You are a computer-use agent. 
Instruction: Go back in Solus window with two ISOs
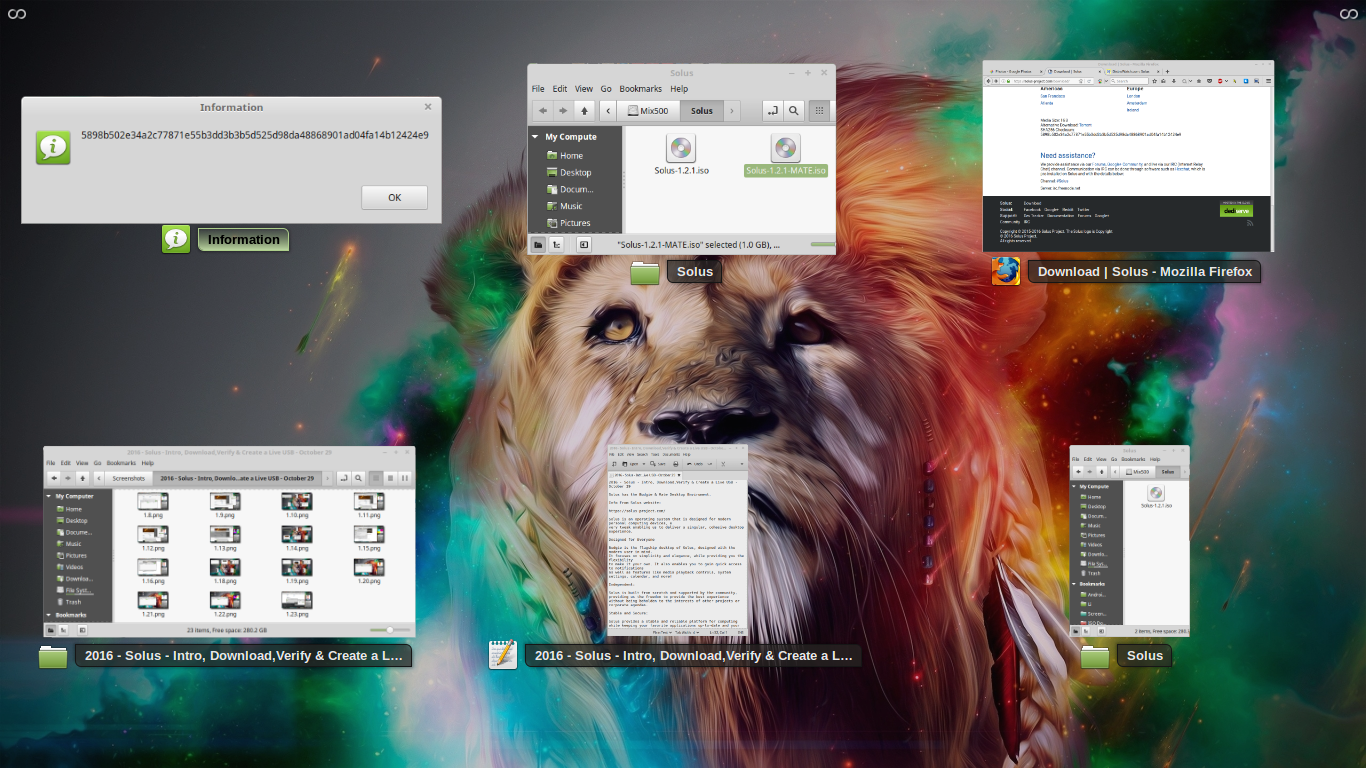[x=542, y=110]
